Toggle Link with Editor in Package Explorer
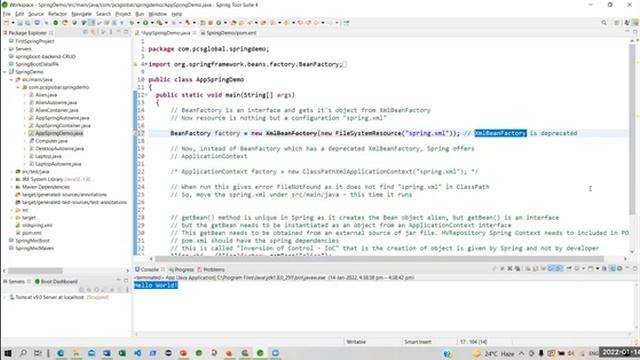The width and height of the screenshot is (640, 360). (x=93, y=32)
